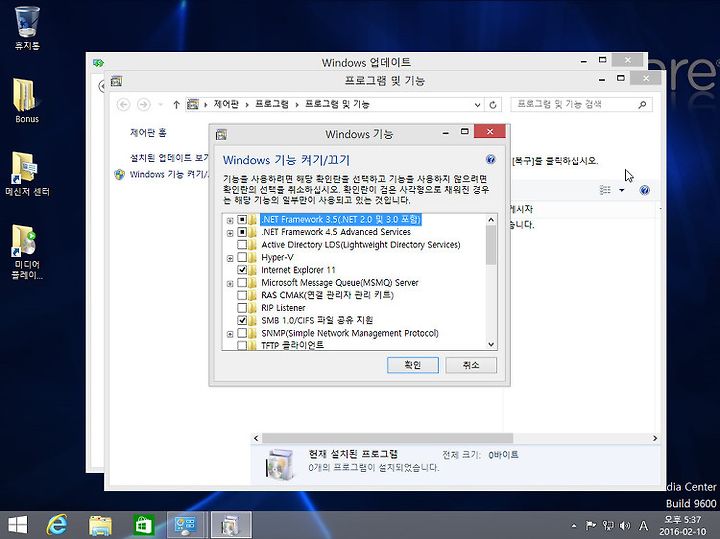This screenshot has height=539, width=720.
Task: Click 제어판 breadcrumb in address bar
Action: (x=226, y=104)
